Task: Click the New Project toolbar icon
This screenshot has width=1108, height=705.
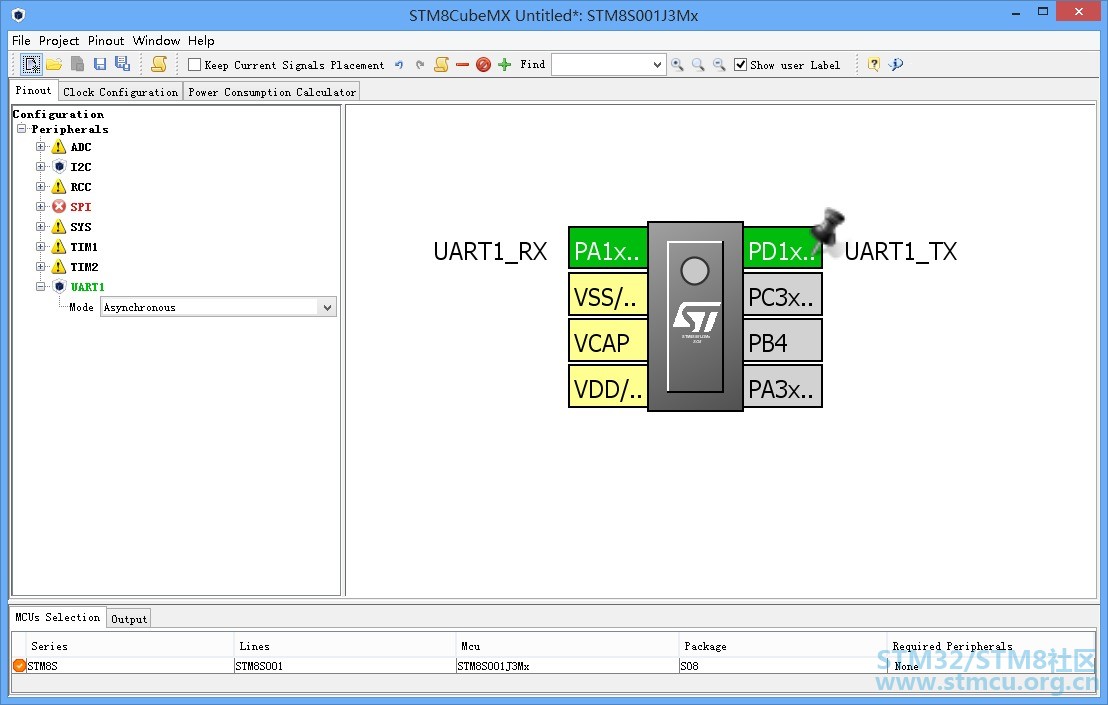Action: [x=31, y=64]
